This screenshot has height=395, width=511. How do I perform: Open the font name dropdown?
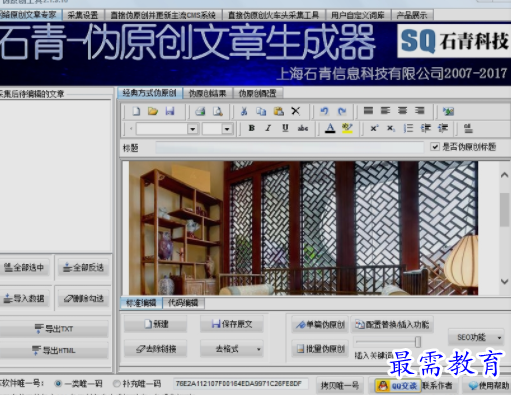tap(192, 129)
